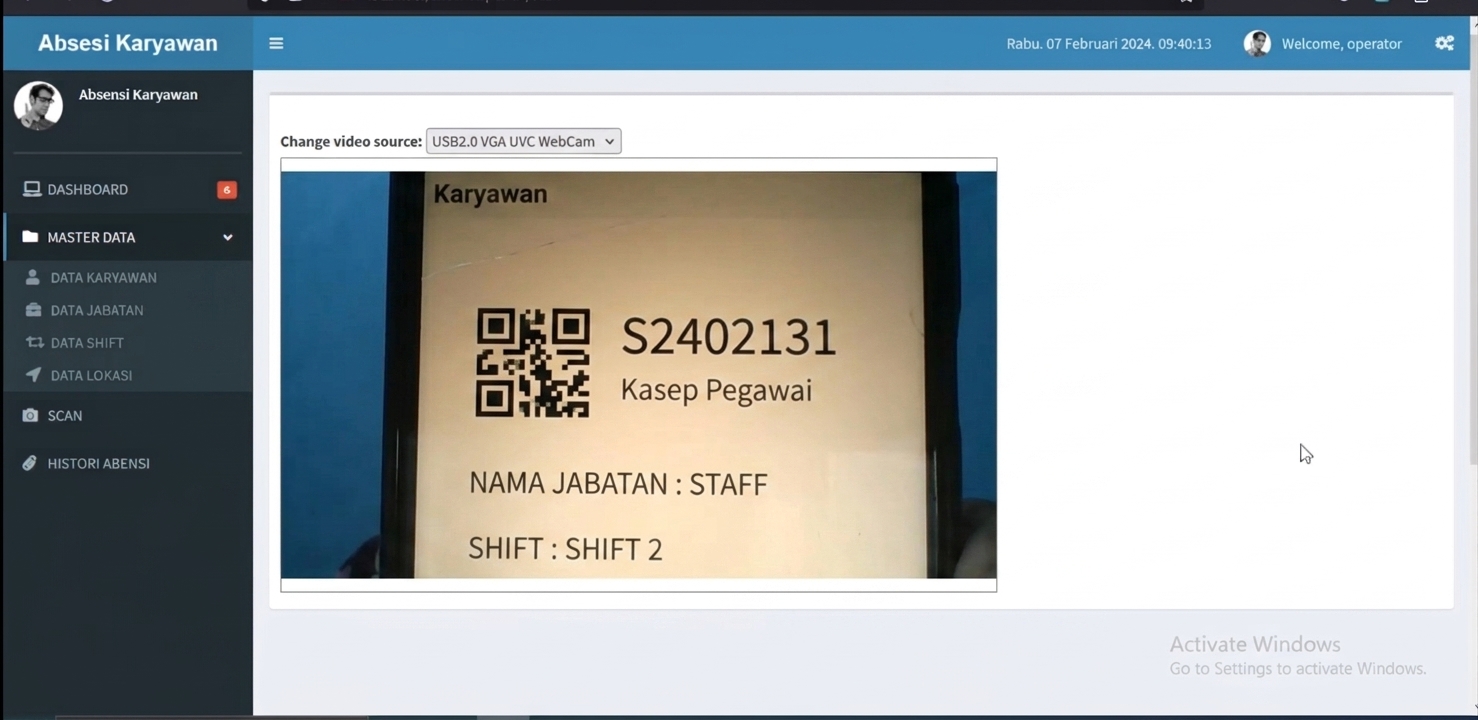Screen dimensions: 1478x720
Task: Click the red 6 badge on Dashboard
Action: [x=227, y=190]
